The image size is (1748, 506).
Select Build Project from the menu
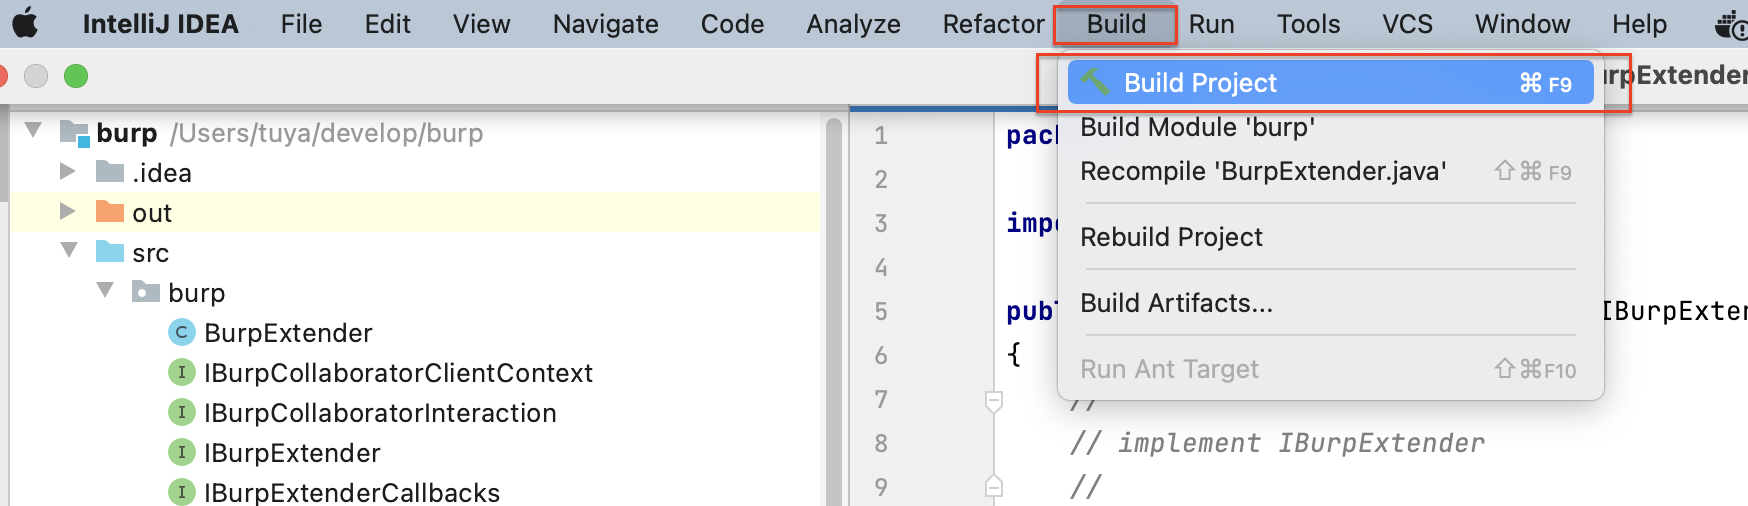coord(1200,83)
